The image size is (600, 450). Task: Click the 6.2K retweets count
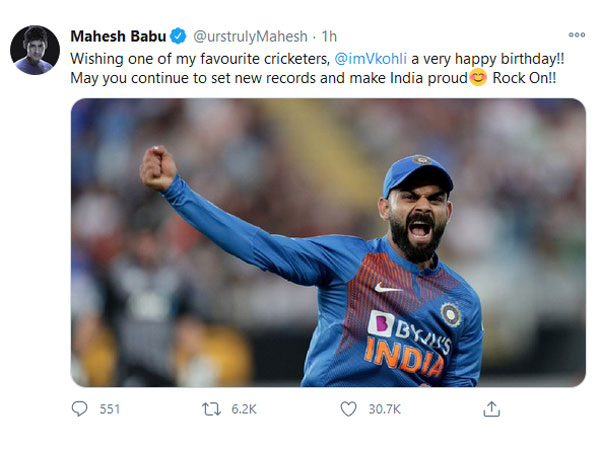click(245, 409)
